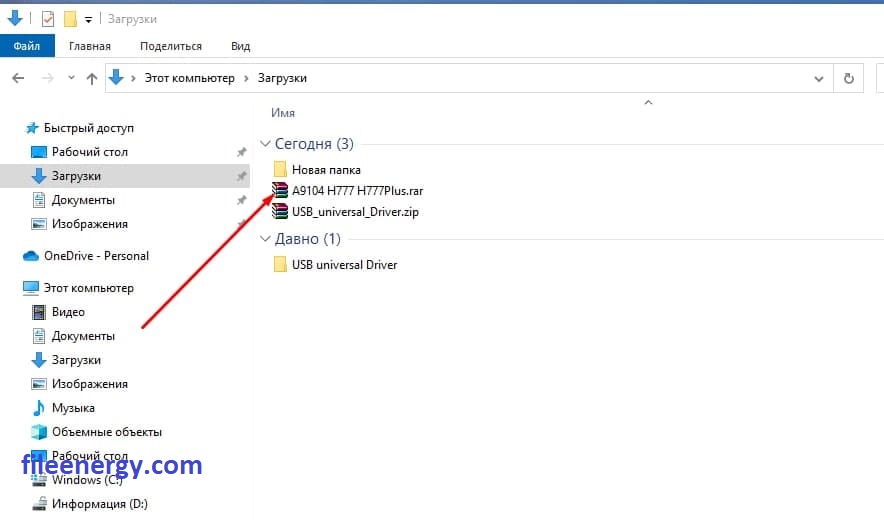Viewport: 884px width, 520px height.
Task: Open the Информация (D:) drive
Action: tap(100, 504)
